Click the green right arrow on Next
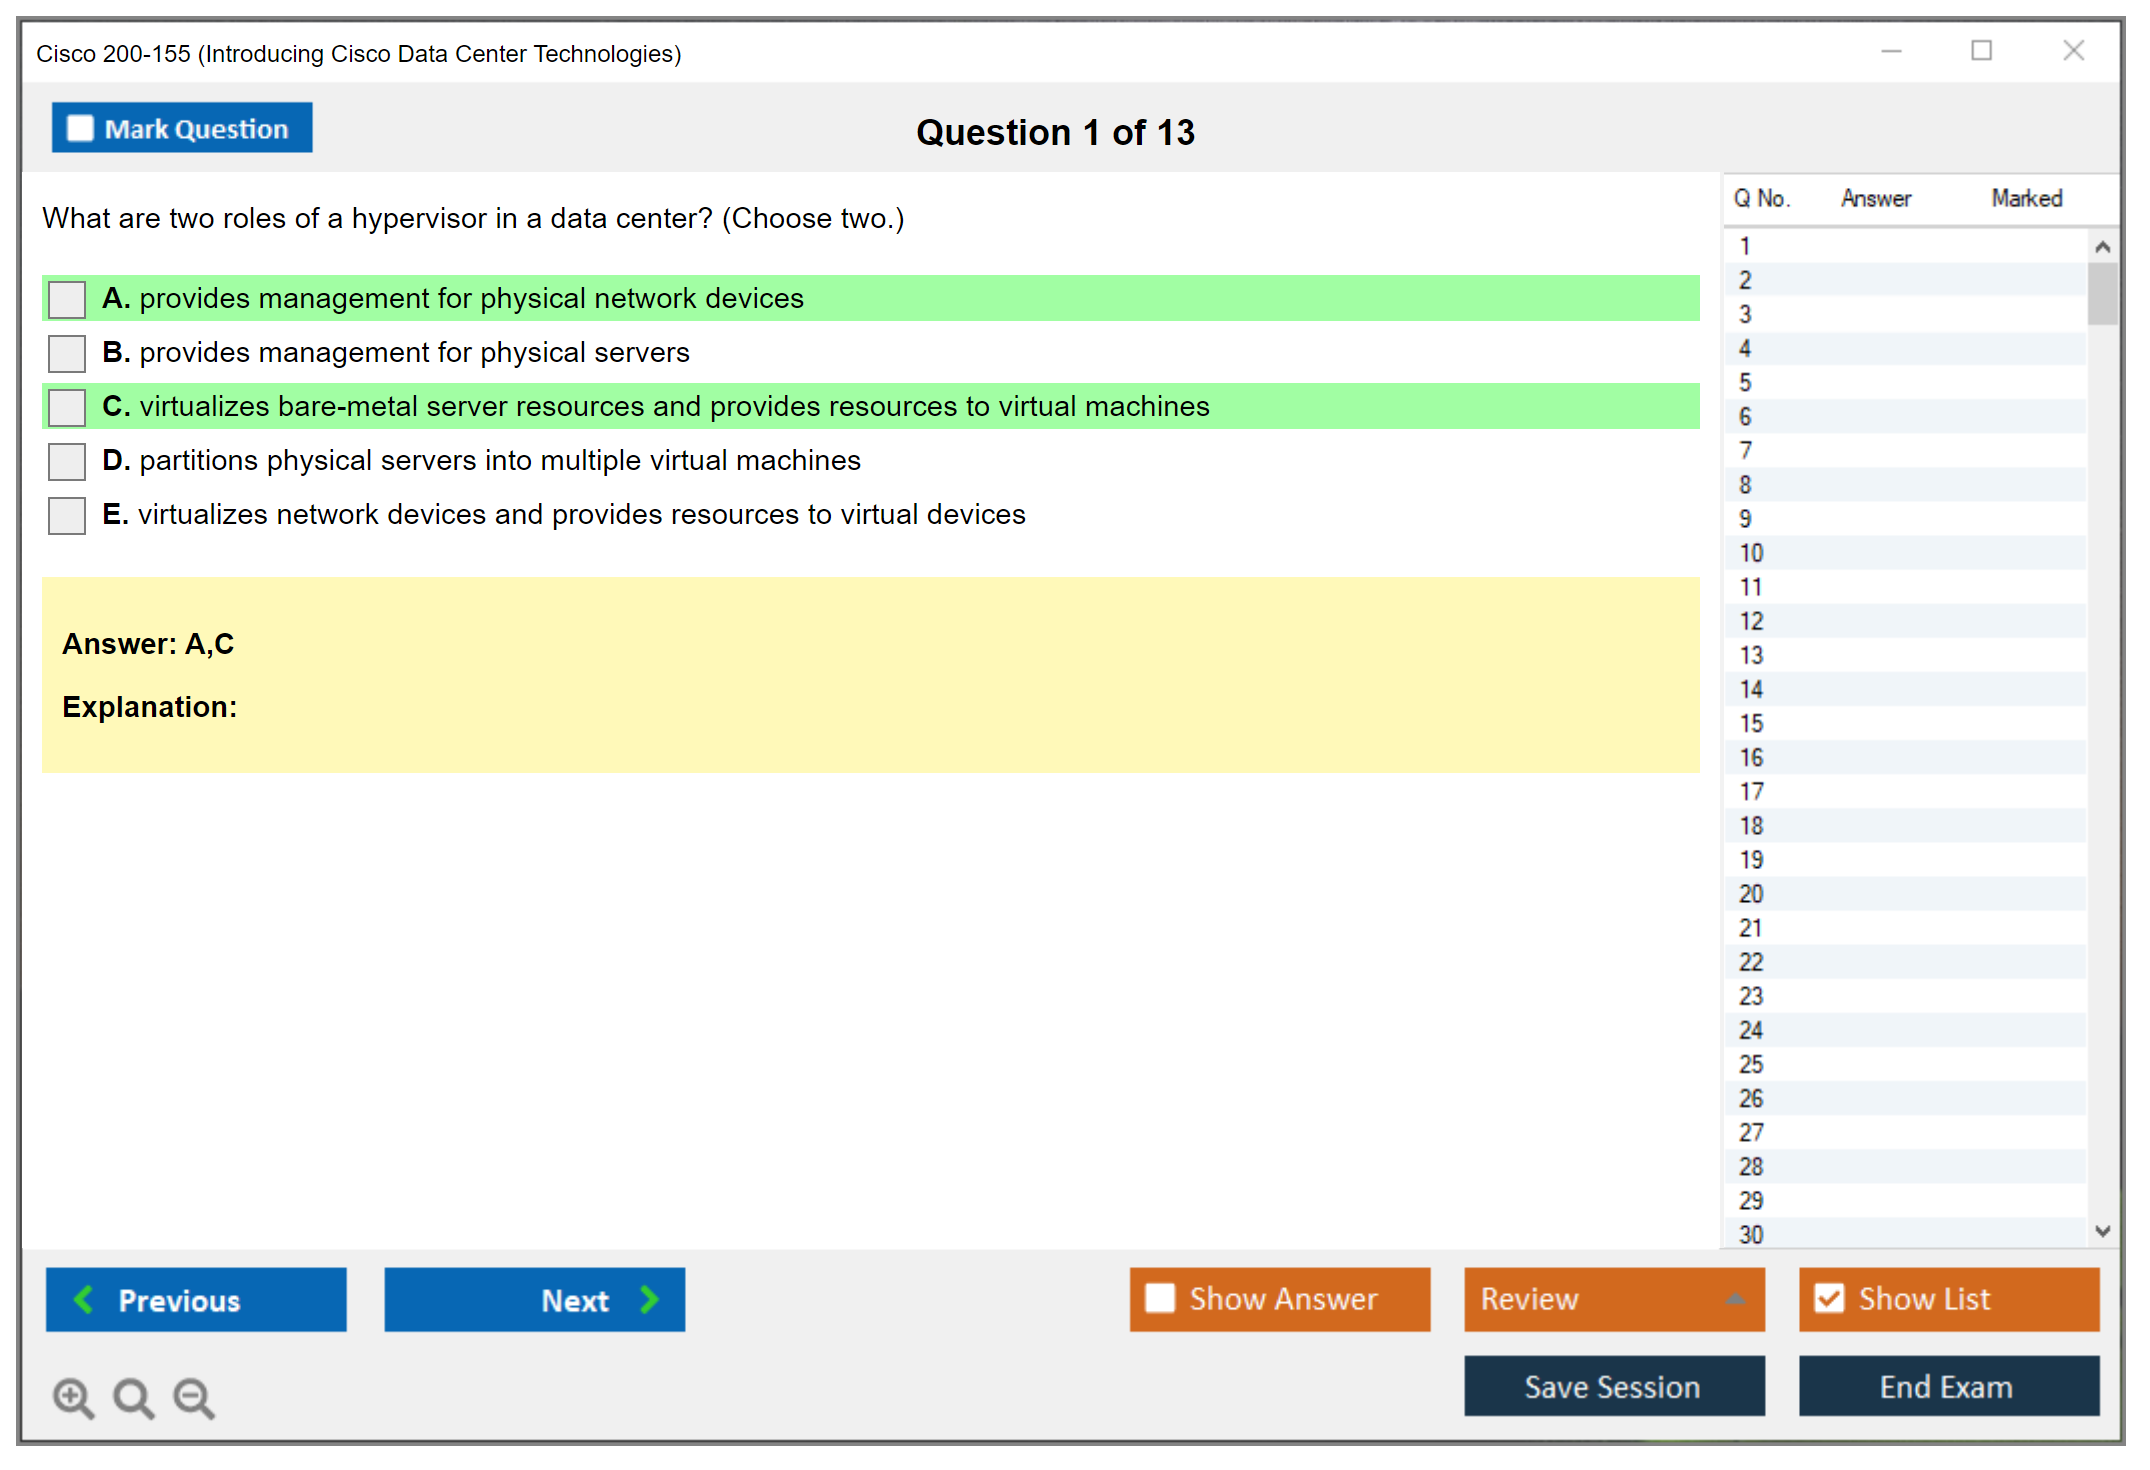The image size is (2150, 1470). coord(649,1299)
